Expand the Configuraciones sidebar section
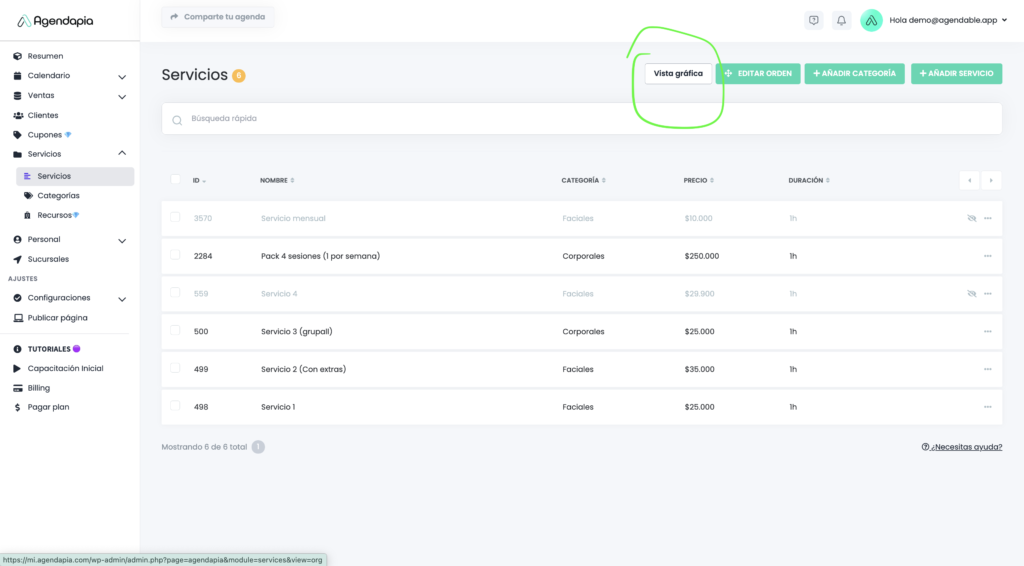Screen dimensions: 1024x566 [x=122, y=298]
